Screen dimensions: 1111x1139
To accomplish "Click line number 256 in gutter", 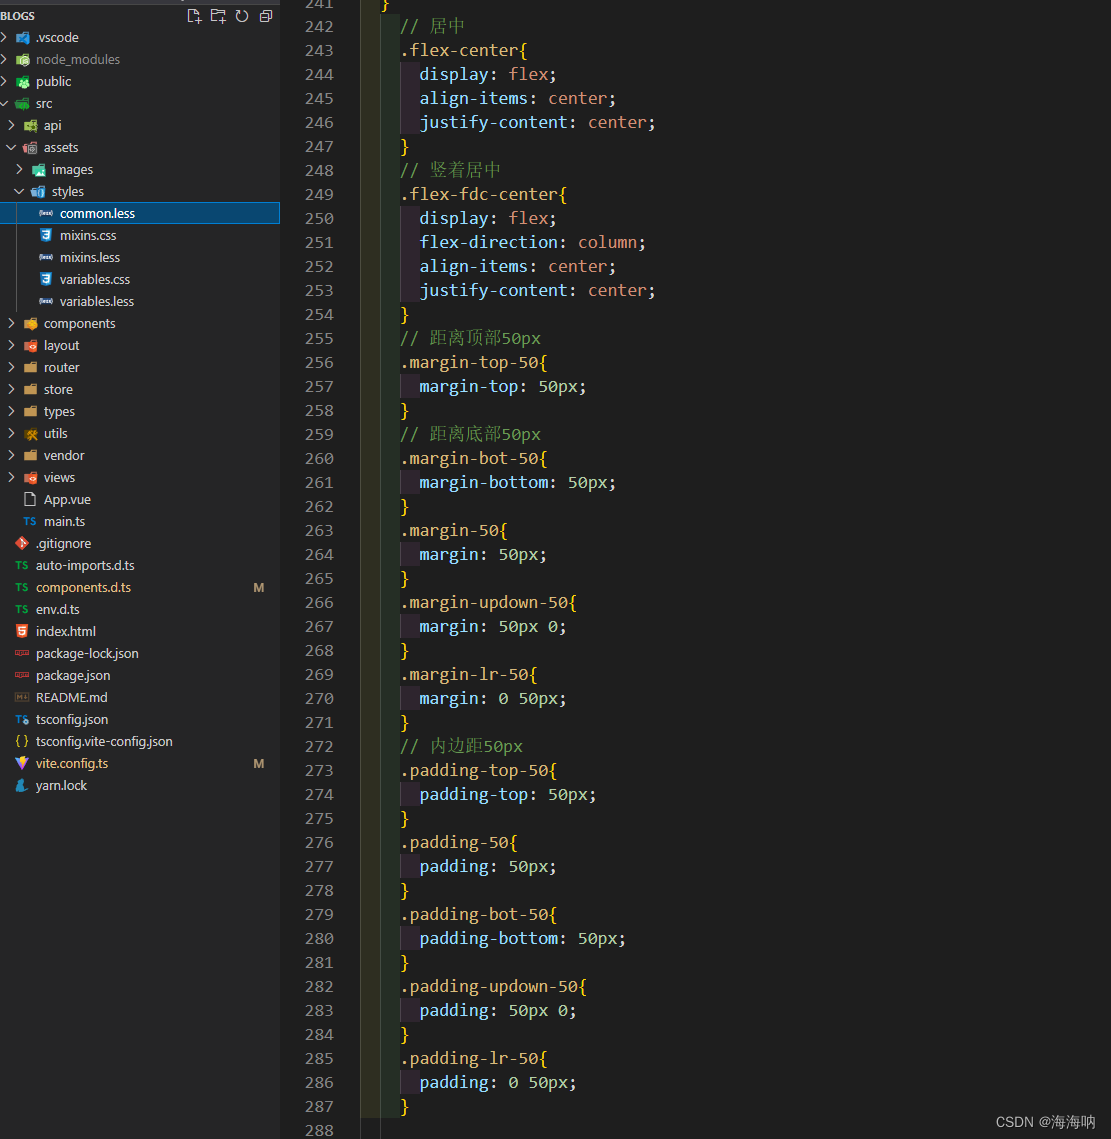I will pos(319,362).
